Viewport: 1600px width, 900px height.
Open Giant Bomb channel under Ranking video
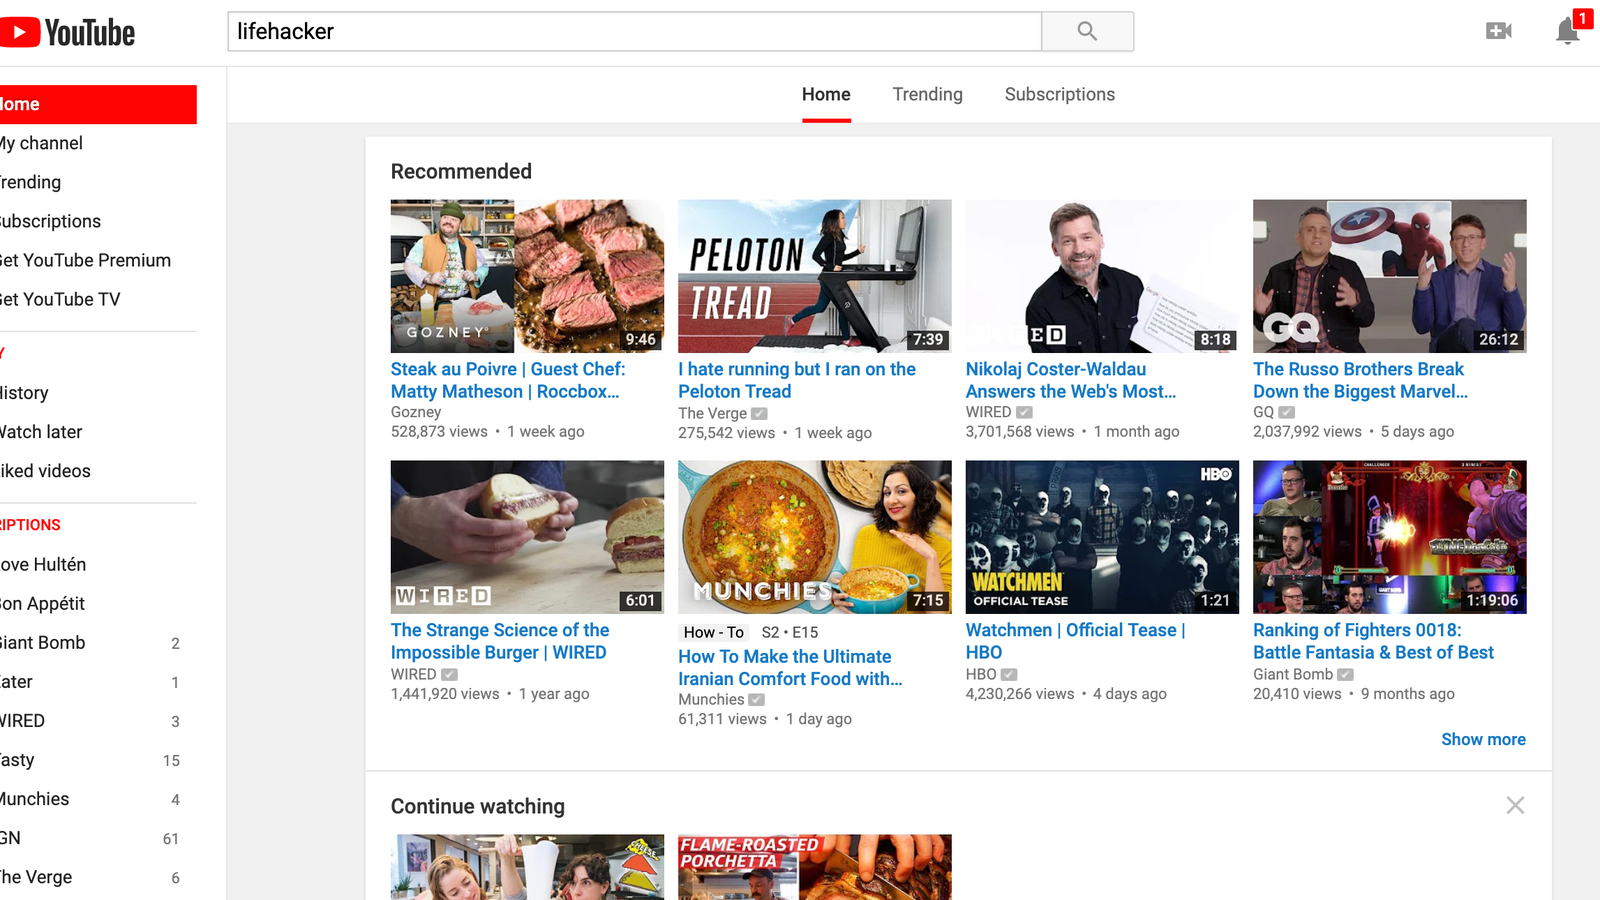point(1293,674)
